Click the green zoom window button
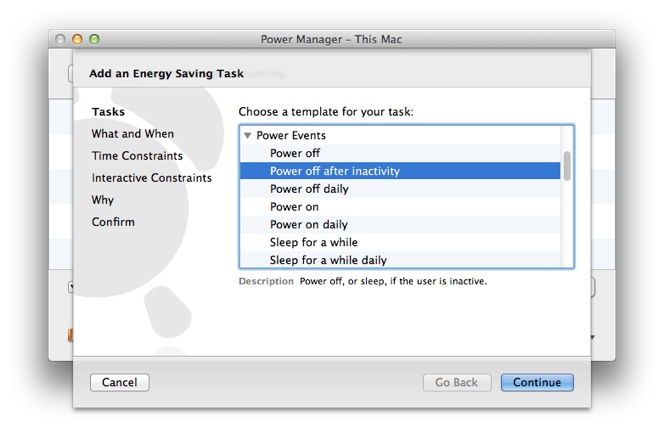 point(94,39)
